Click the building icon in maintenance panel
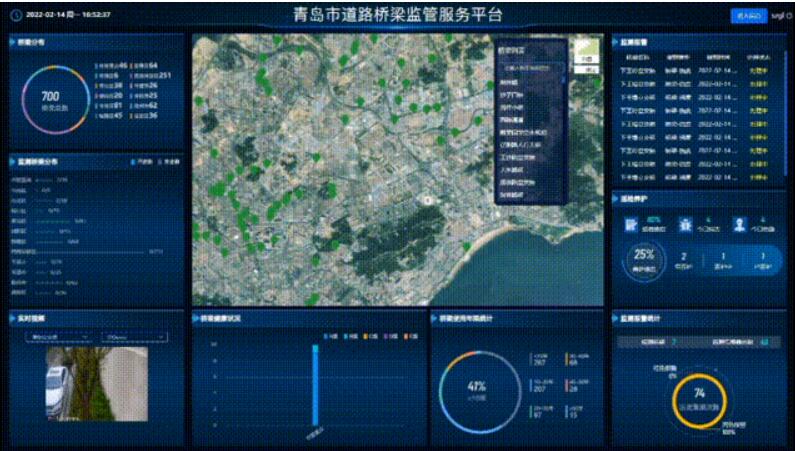 [686, 225]
